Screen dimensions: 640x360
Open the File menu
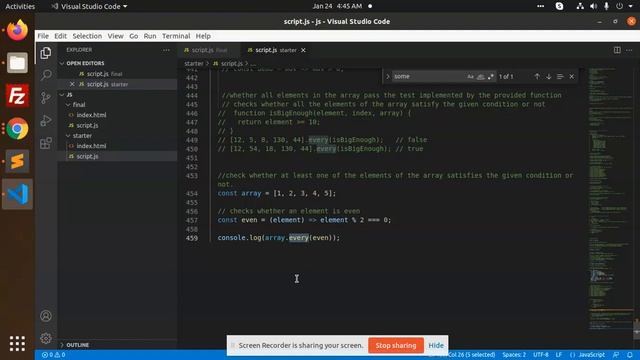[x=43, y=36]
